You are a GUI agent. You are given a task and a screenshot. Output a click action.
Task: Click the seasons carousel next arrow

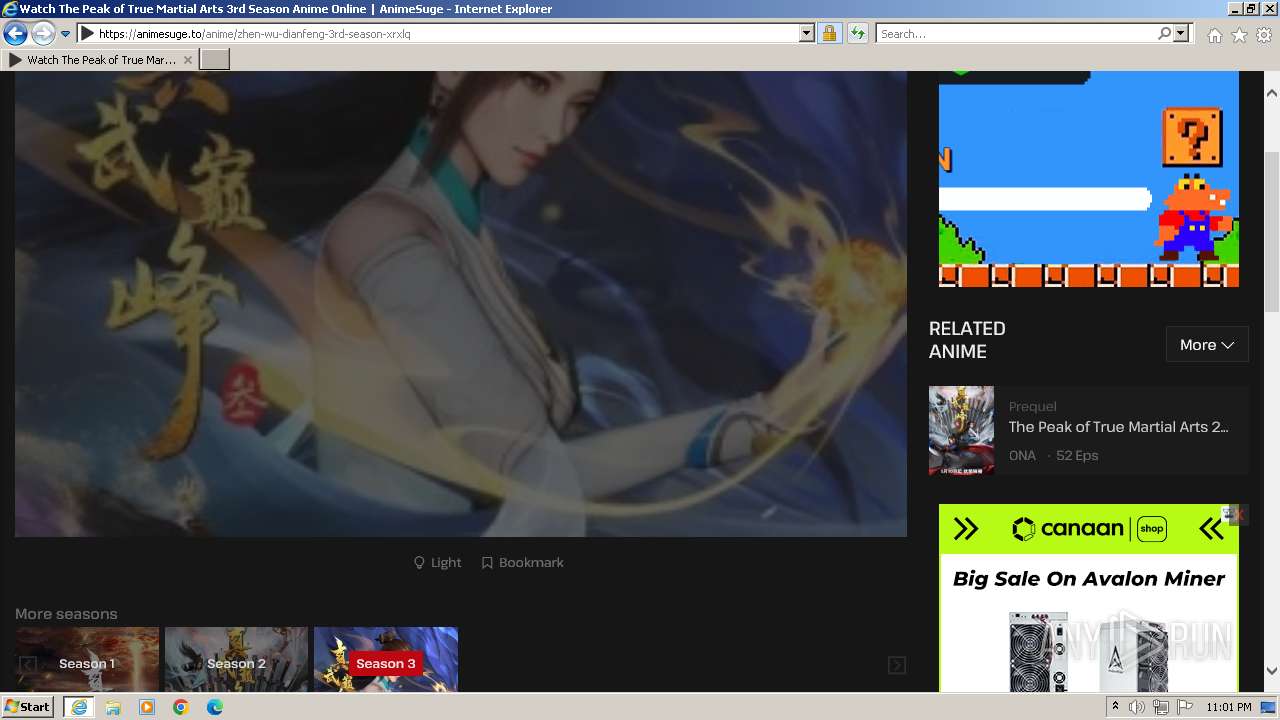897,665
